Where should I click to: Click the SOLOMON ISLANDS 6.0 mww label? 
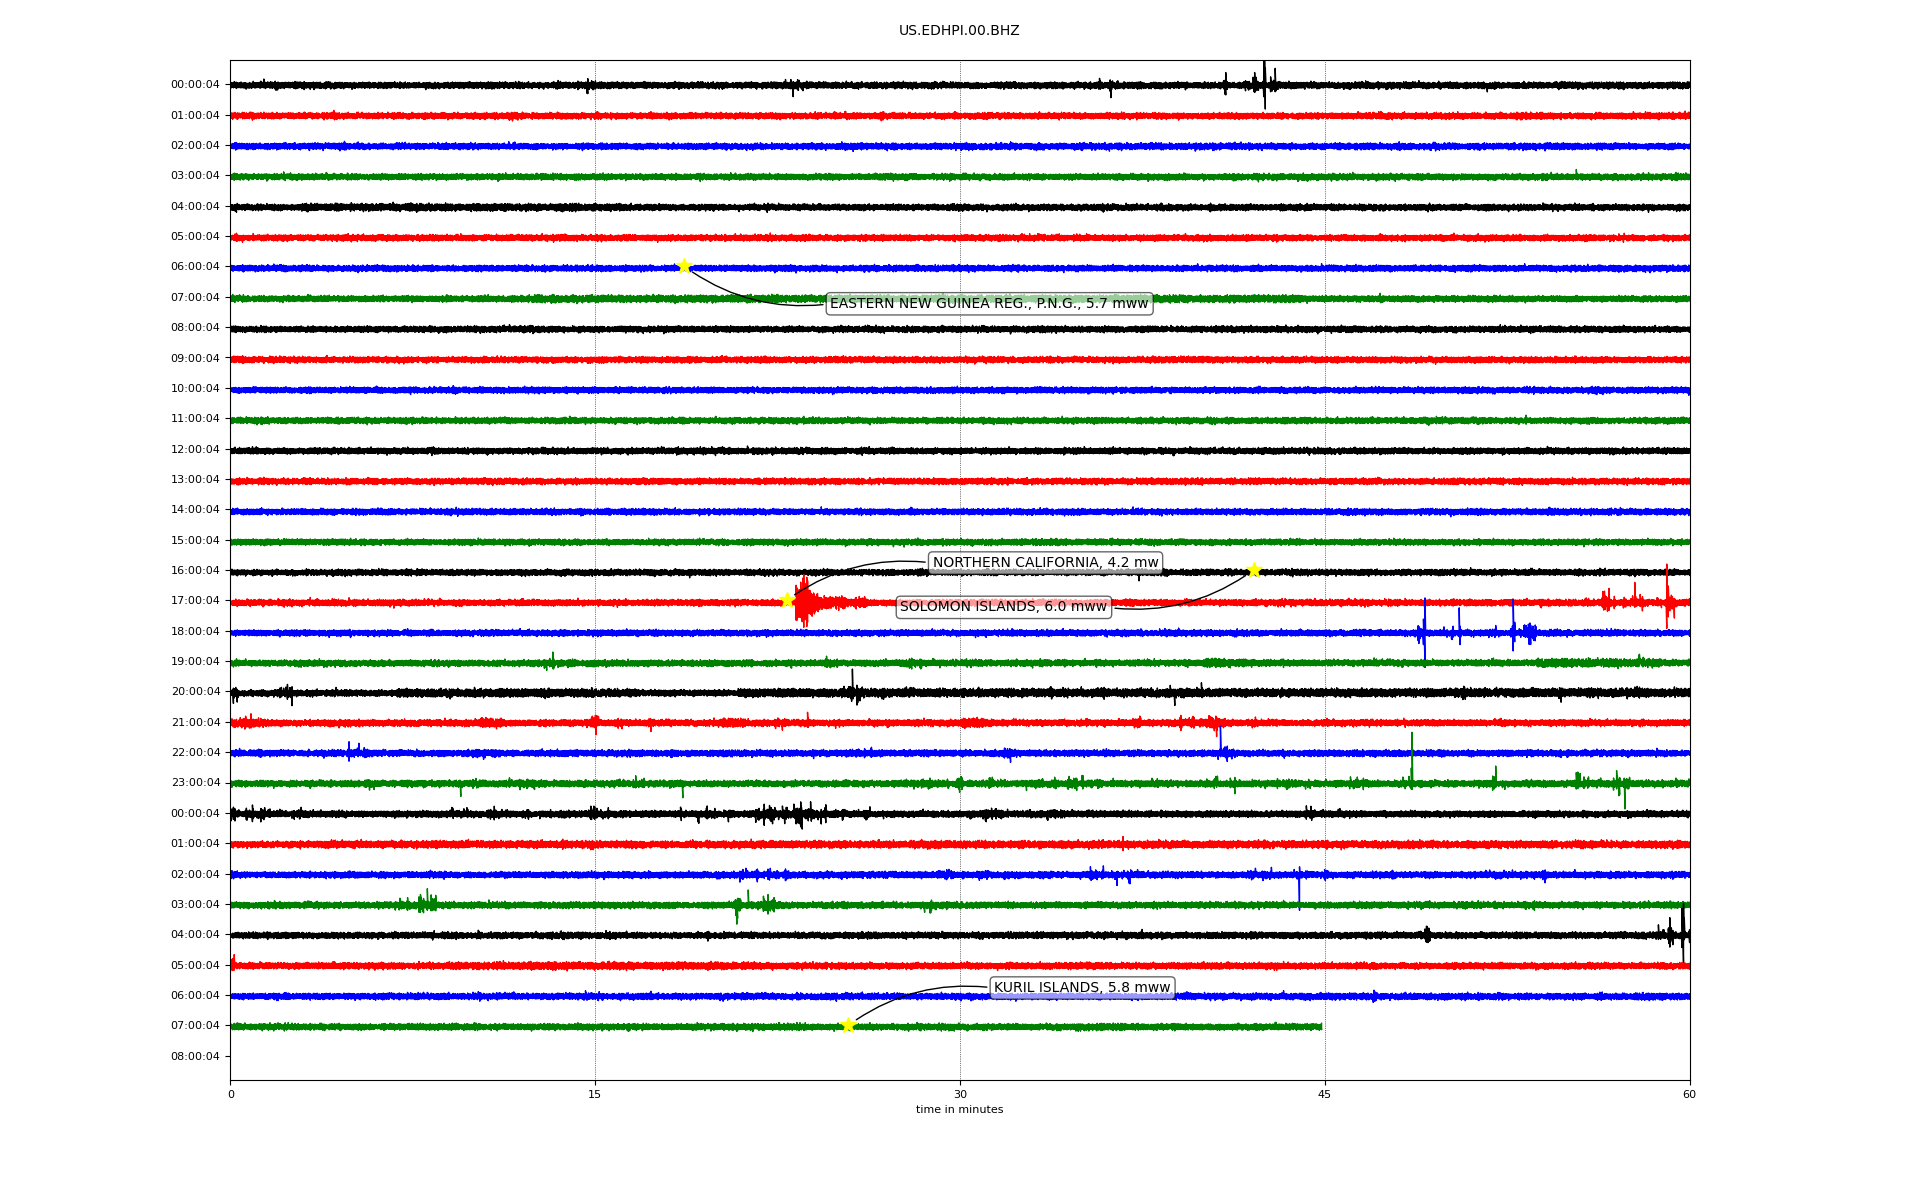1003,607
